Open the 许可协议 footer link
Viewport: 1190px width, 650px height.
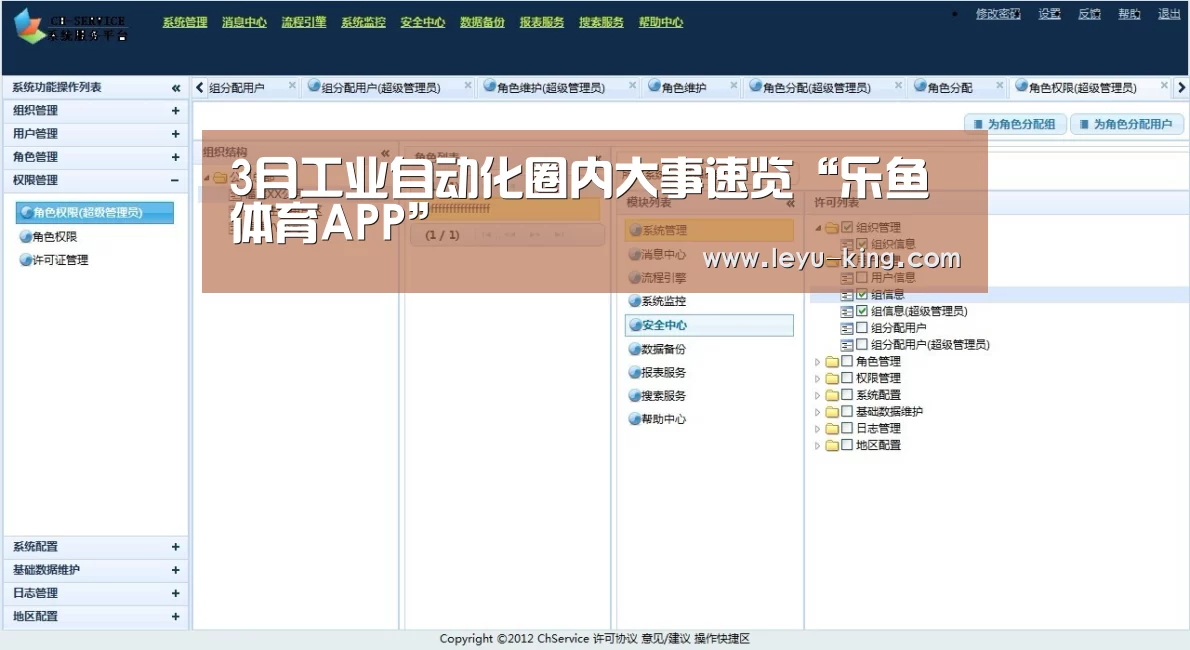tap(615, 639)
